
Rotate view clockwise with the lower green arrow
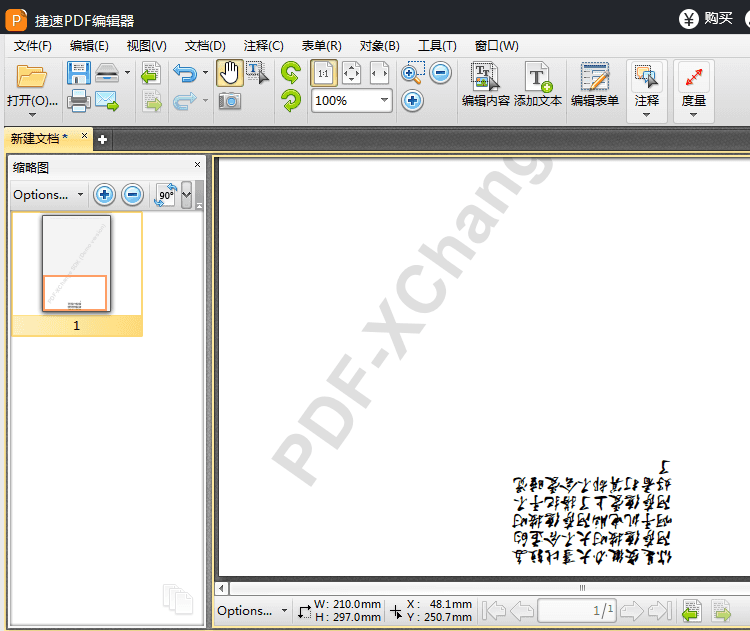tap(291, 101)
